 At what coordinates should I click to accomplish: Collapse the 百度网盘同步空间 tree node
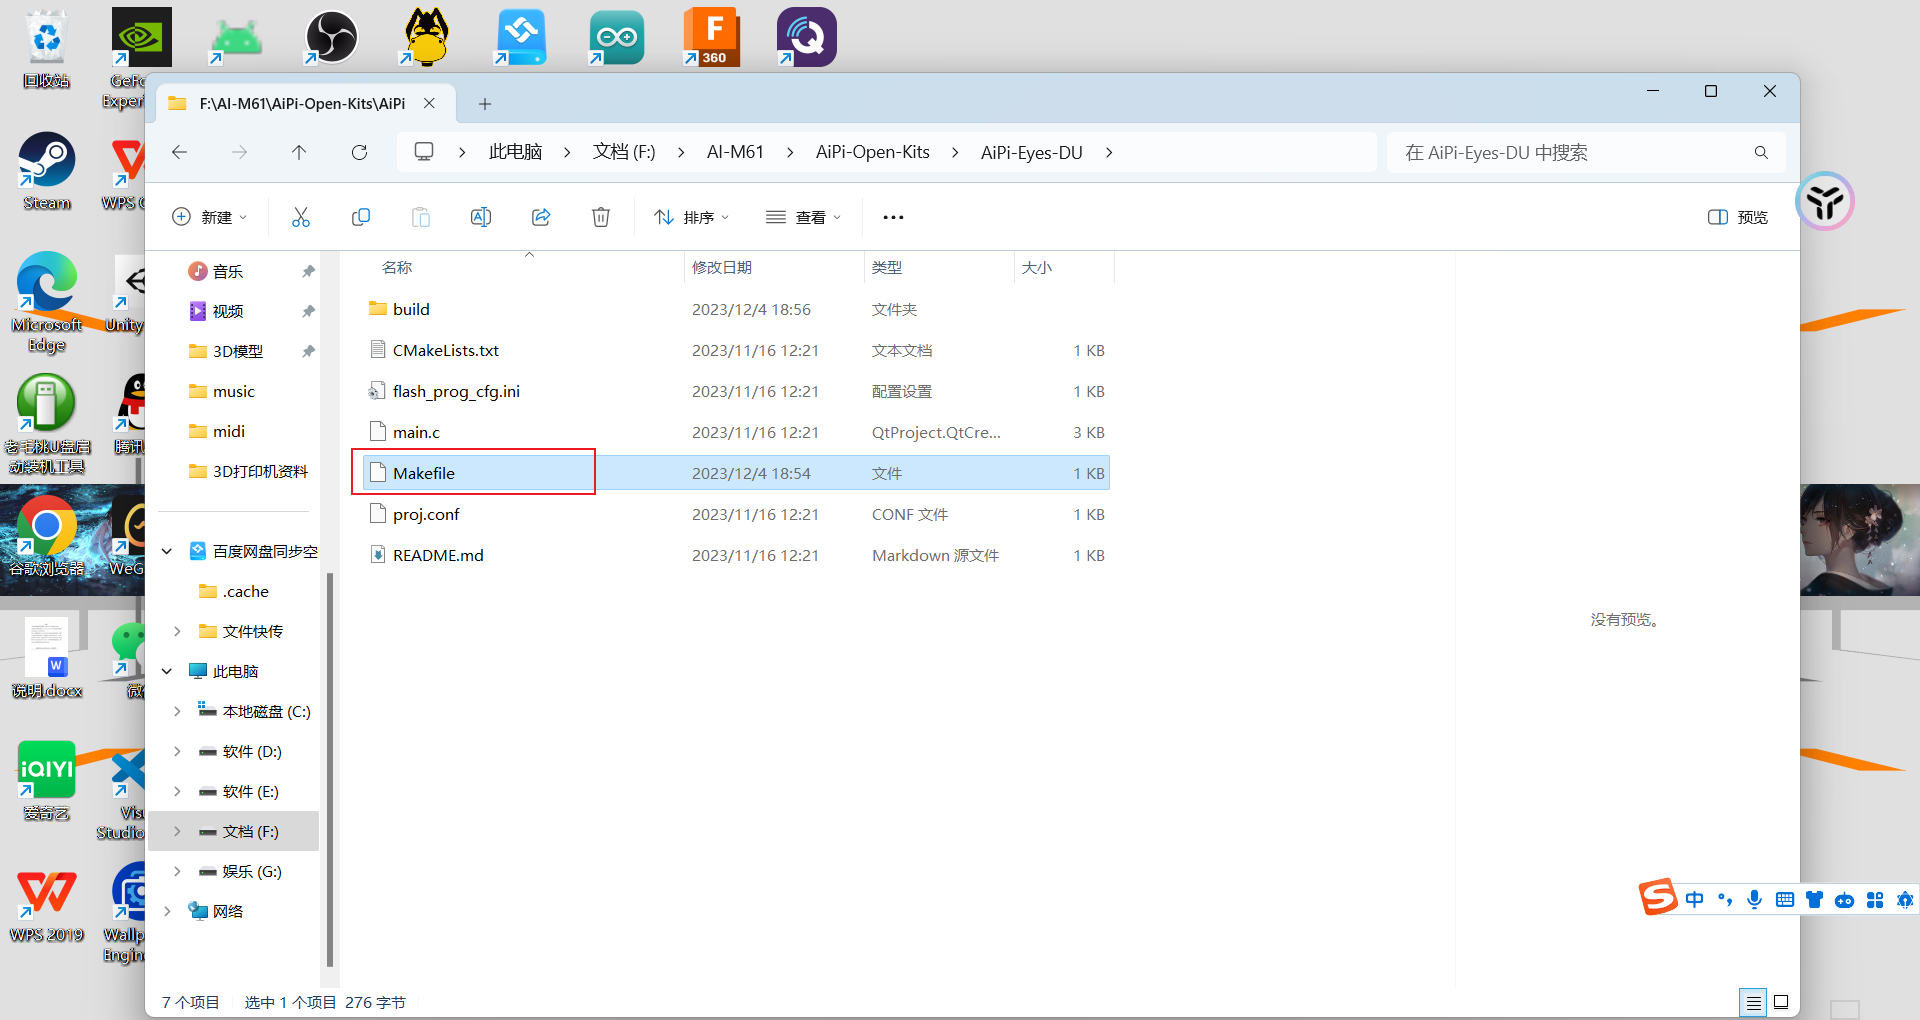[167, 551]
